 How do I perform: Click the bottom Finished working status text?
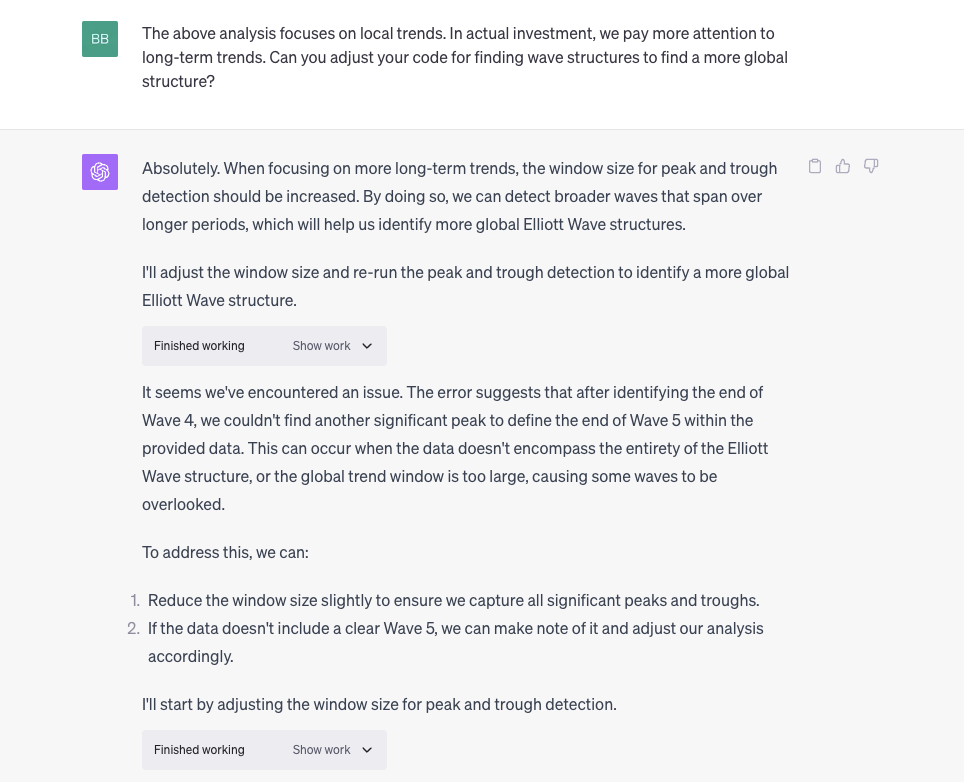click(x=199, y=750)
